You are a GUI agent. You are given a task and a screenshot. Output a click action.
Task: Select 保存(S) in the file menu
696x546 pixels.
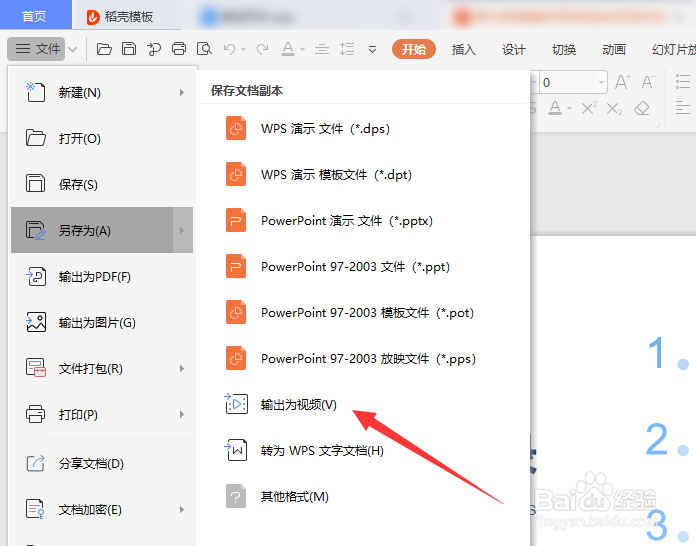[x=102, y=184]
